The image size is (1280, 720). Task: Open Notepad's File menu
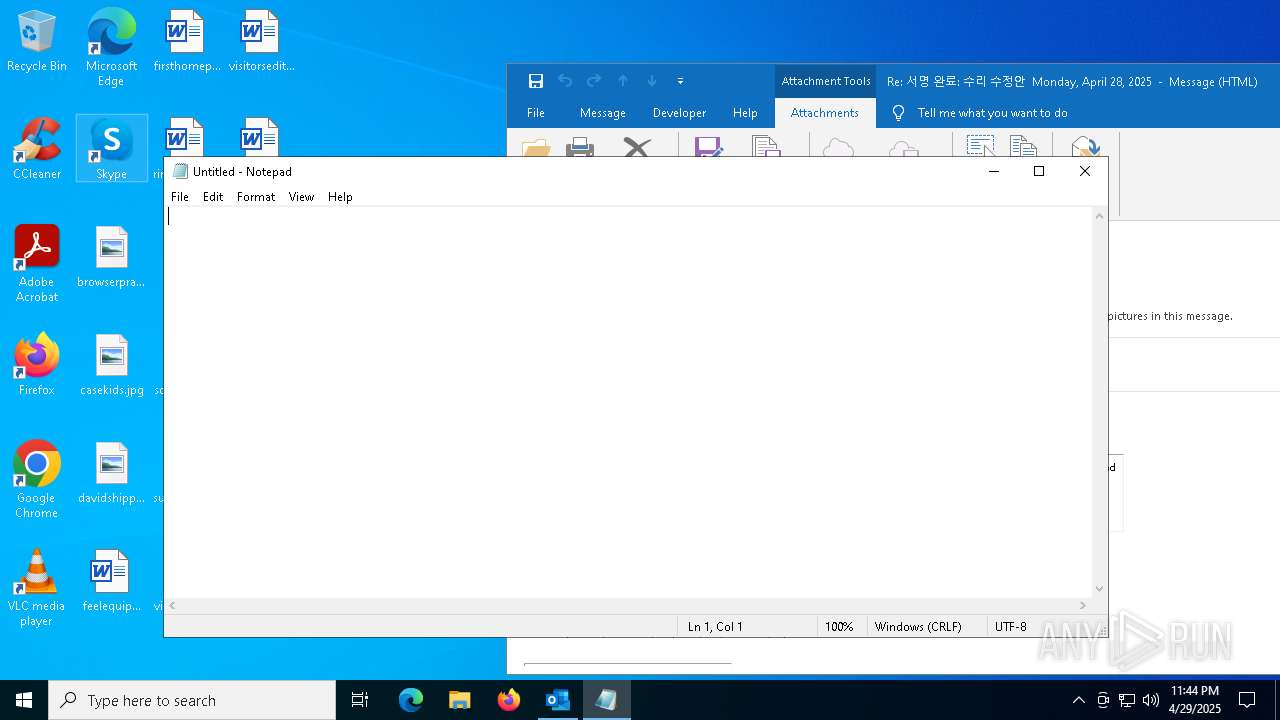180,197
